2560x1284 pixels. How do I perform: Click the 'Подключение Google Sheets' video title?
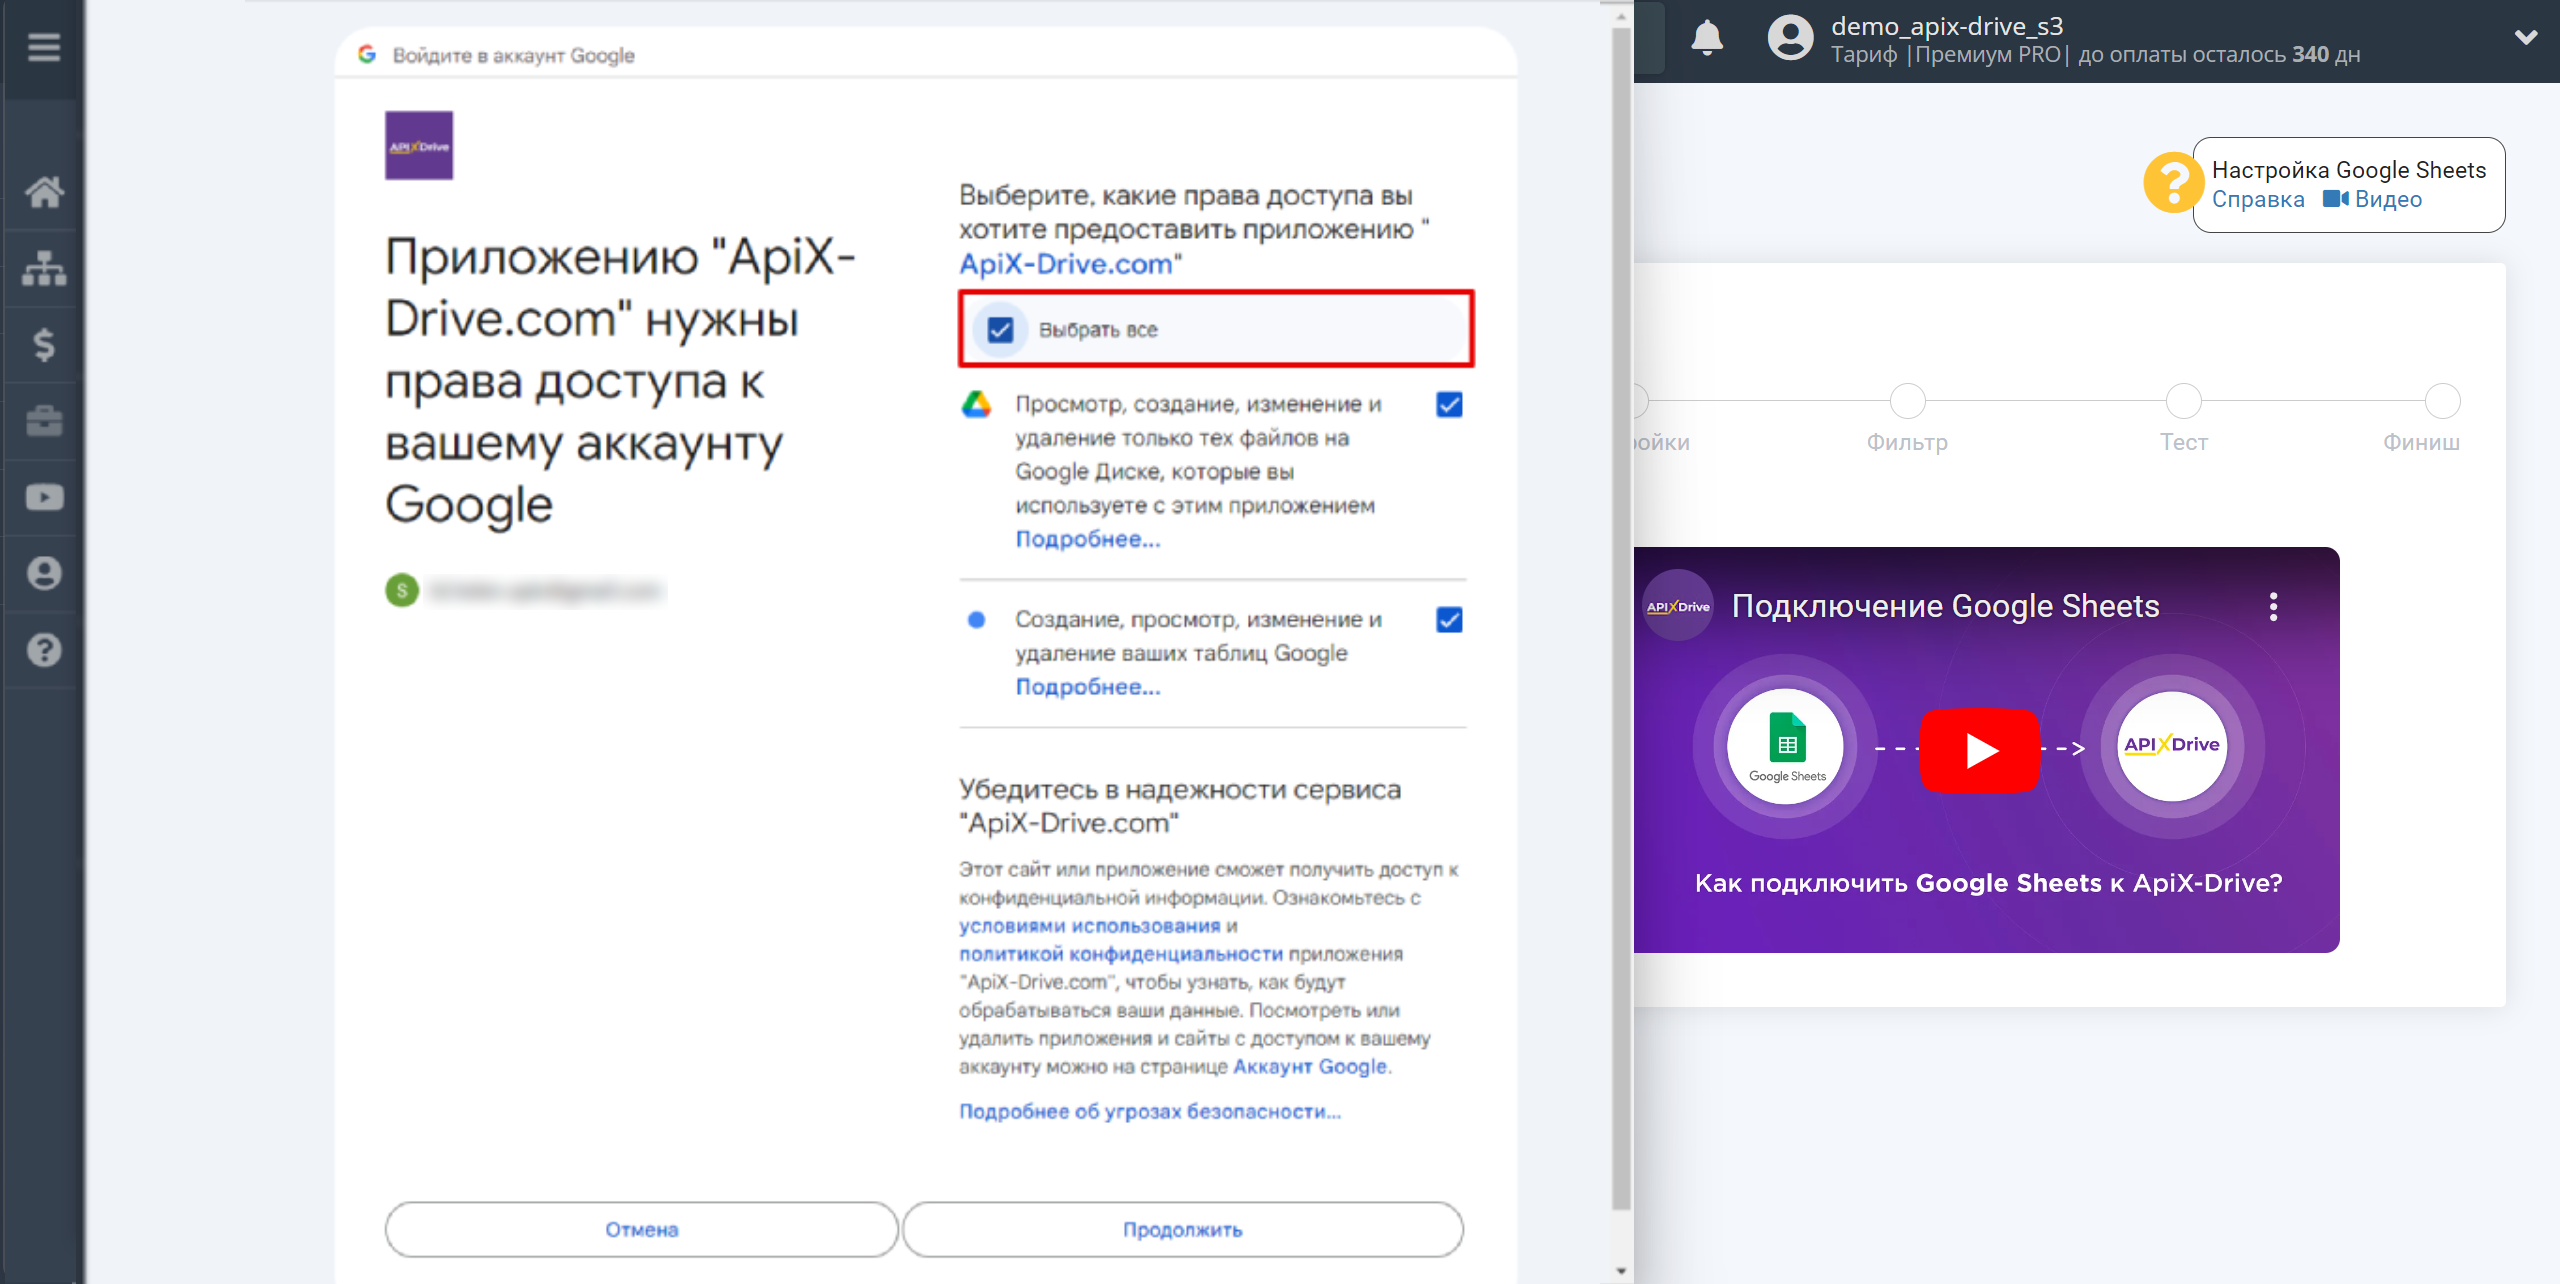click(1945, 606)
